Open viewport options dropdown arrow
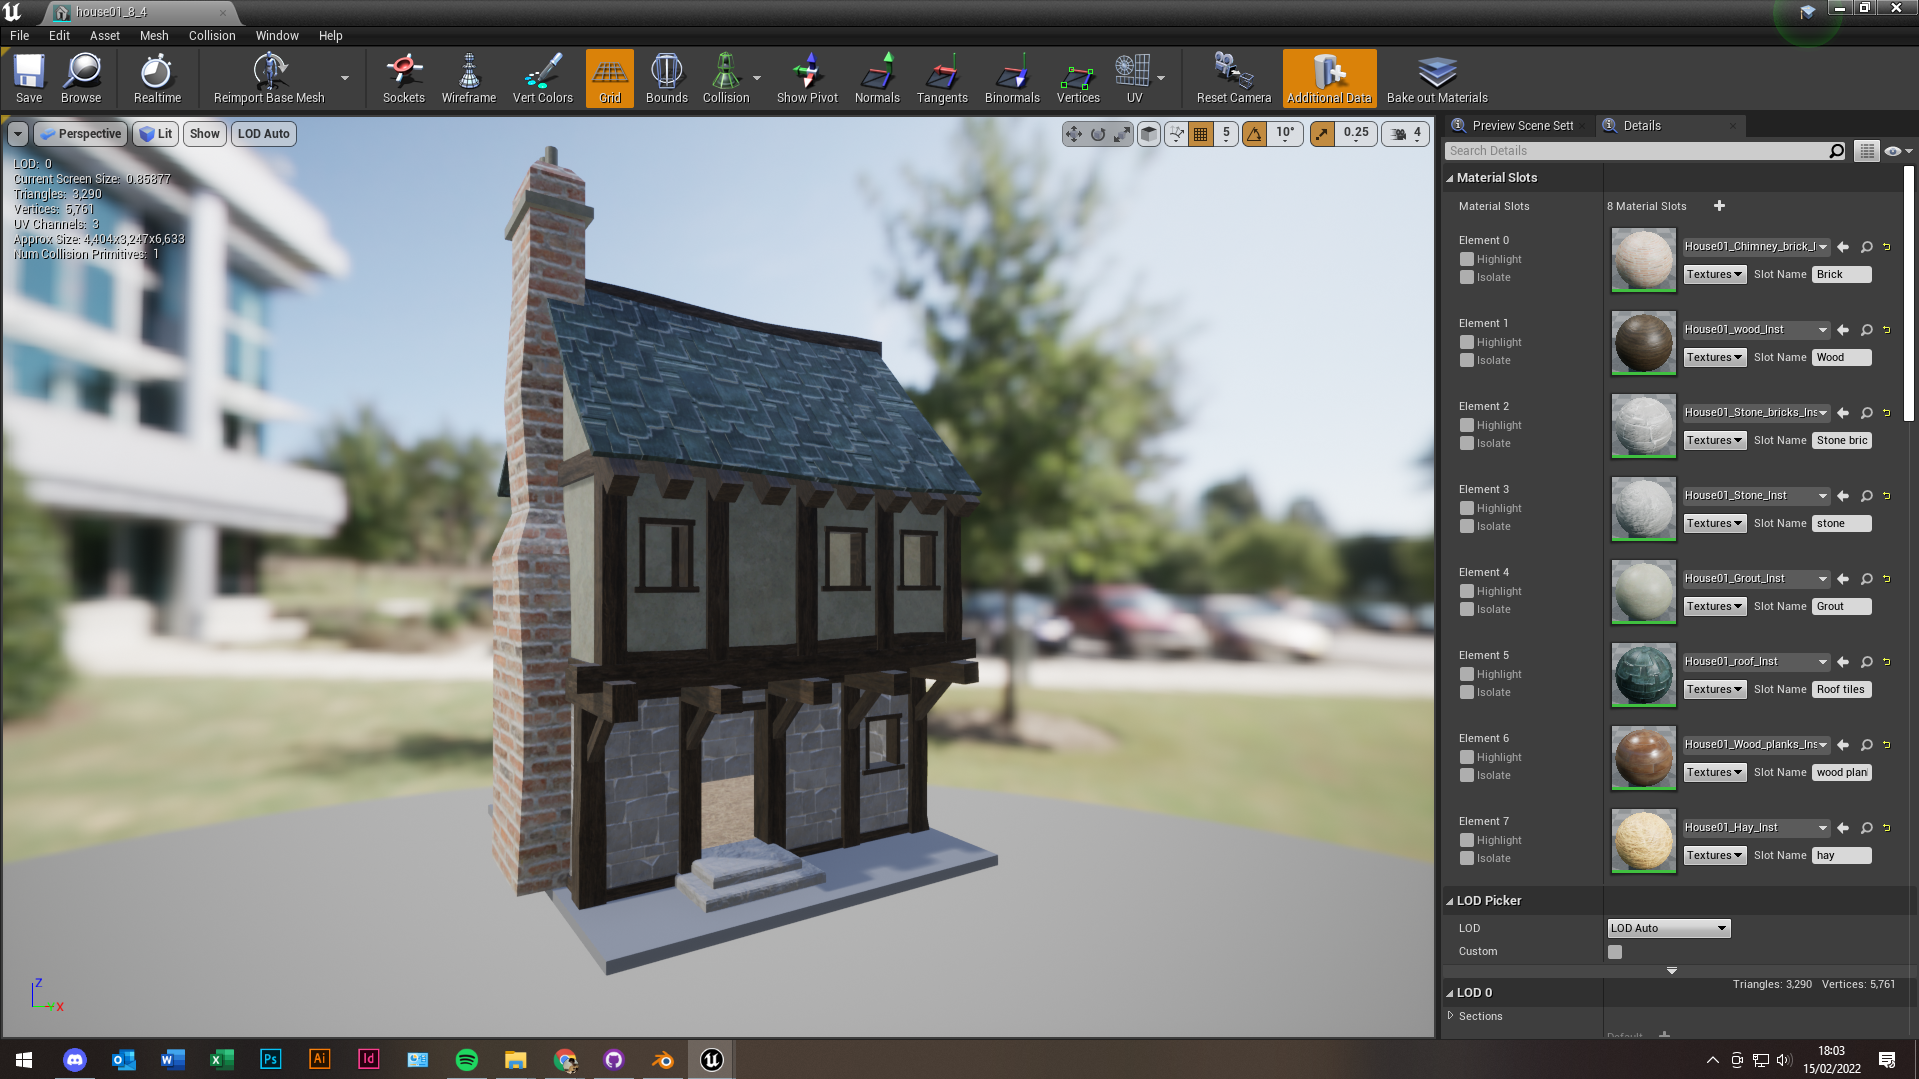Screen dimensions: 1919x1079 [18, 133]
